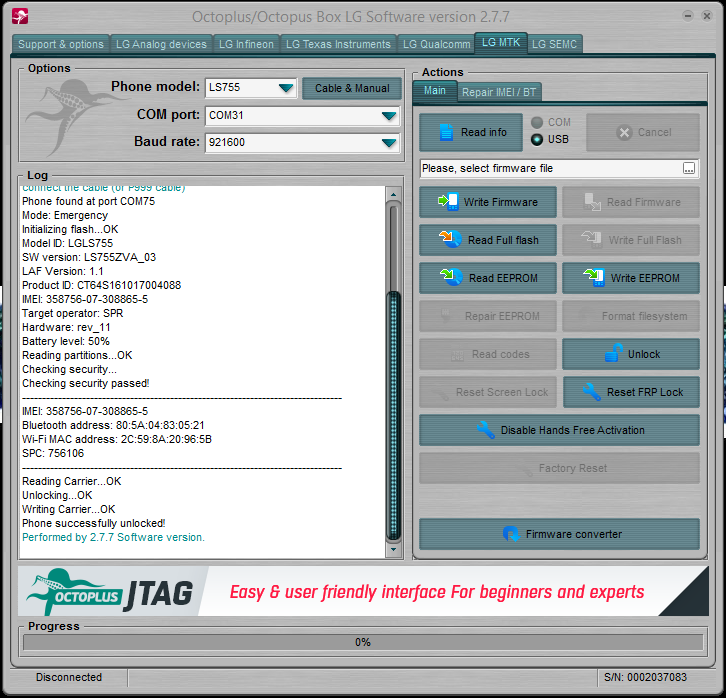Click the Read codes icon

(x=457, y=355)
